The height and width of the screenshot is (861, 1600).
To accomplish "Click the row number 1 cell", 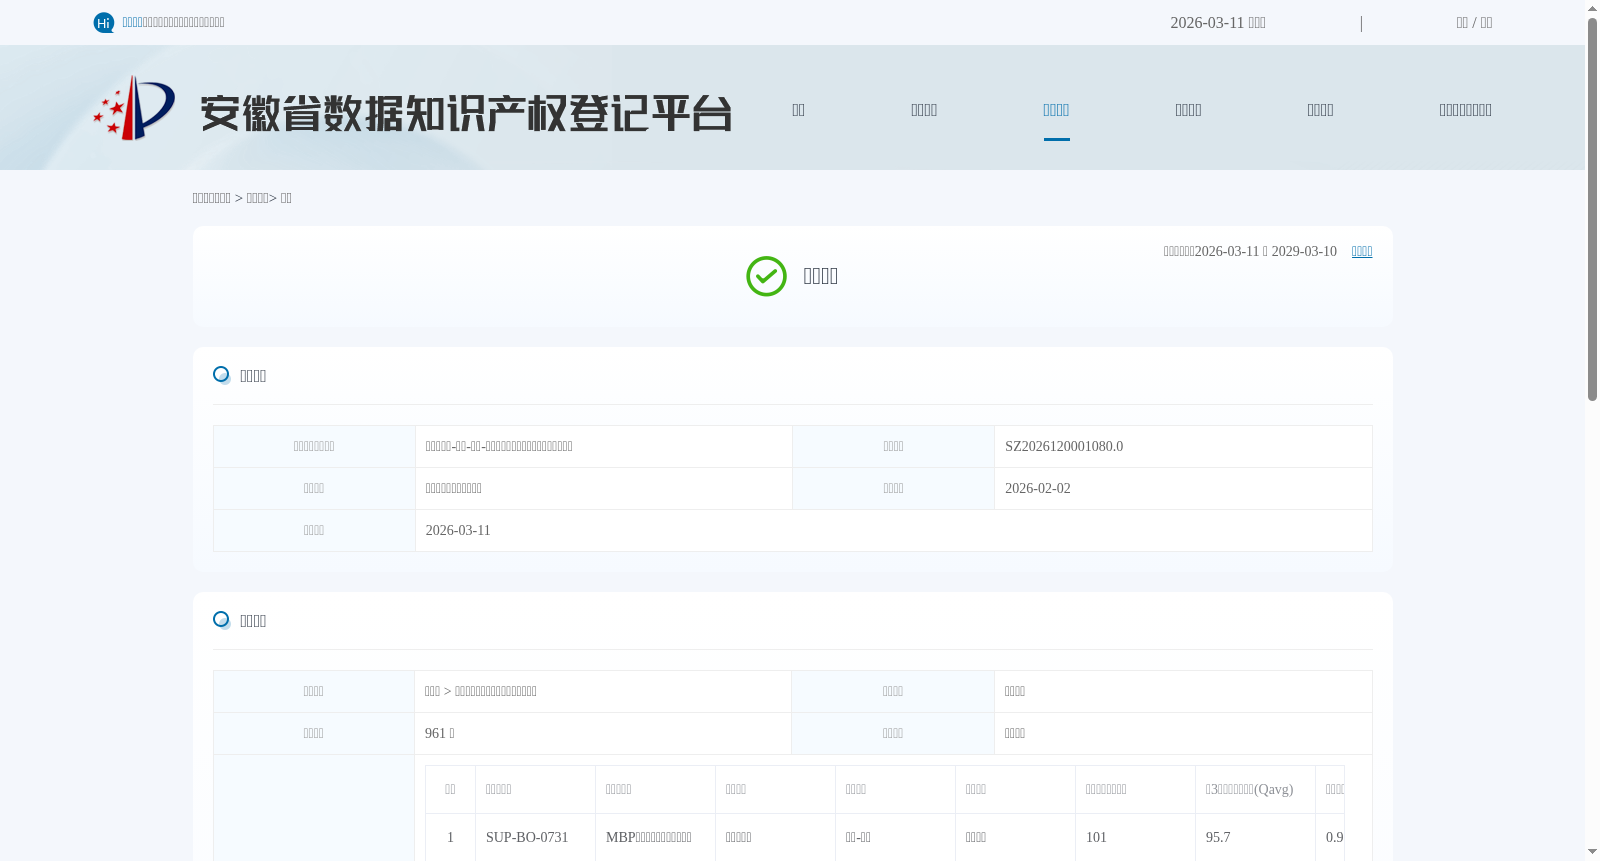I will point(450,838).
